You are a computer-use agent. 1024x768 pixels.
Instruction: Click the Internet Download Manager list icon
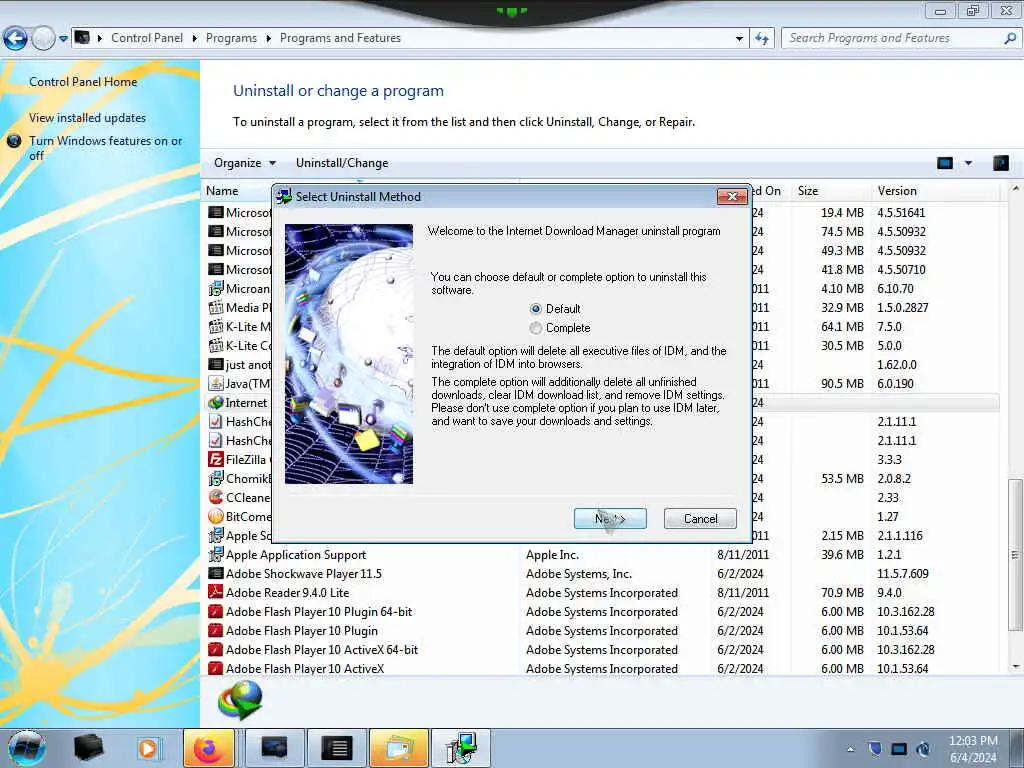(216, 402)
